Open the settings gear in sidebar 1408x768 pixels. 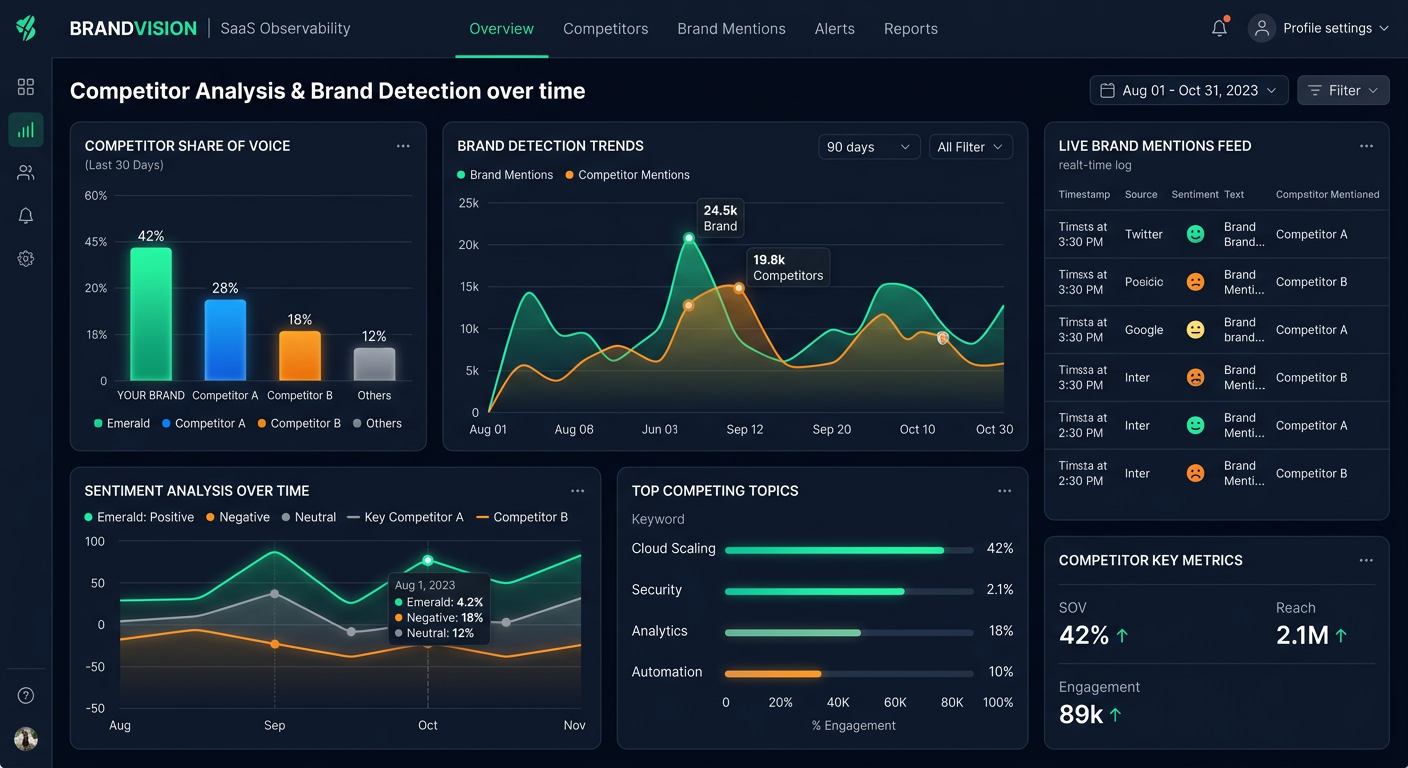(26, 258)
